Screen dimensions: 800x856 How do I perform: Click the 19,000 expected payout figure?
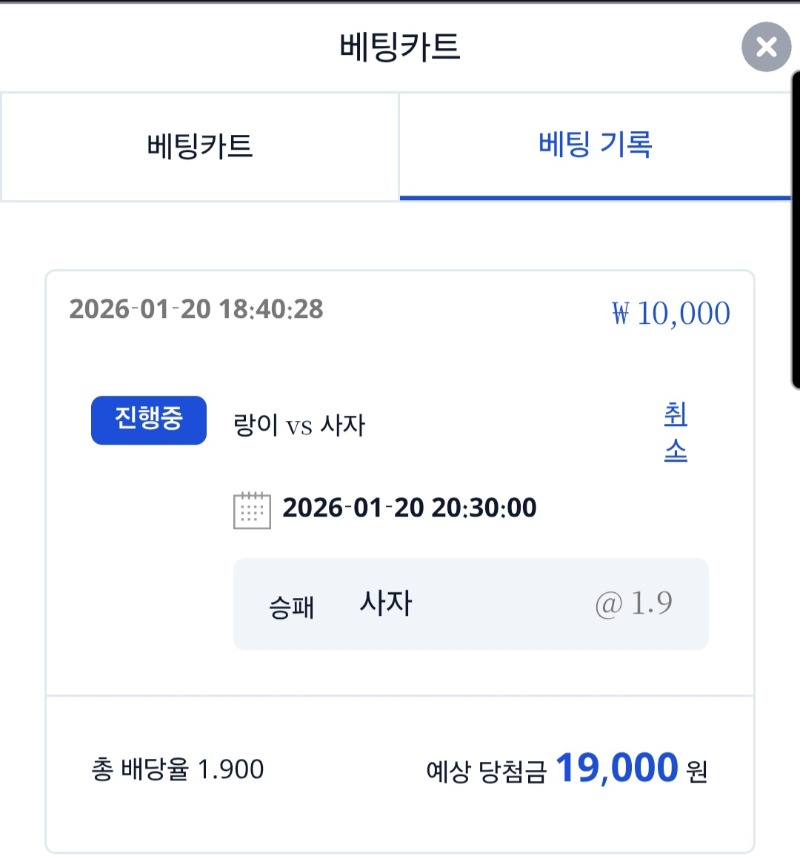tap(617, 768)
